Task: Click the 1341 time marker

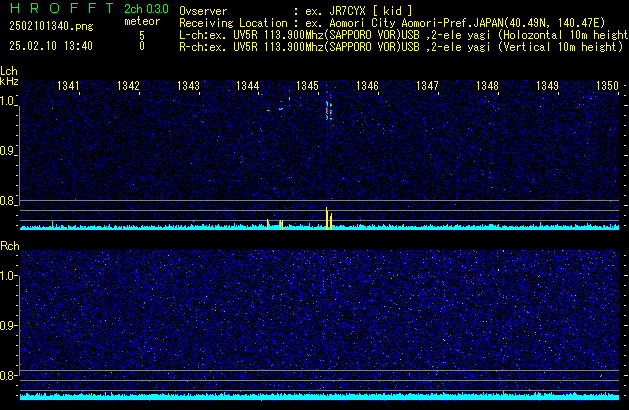Action: (68, 86)
